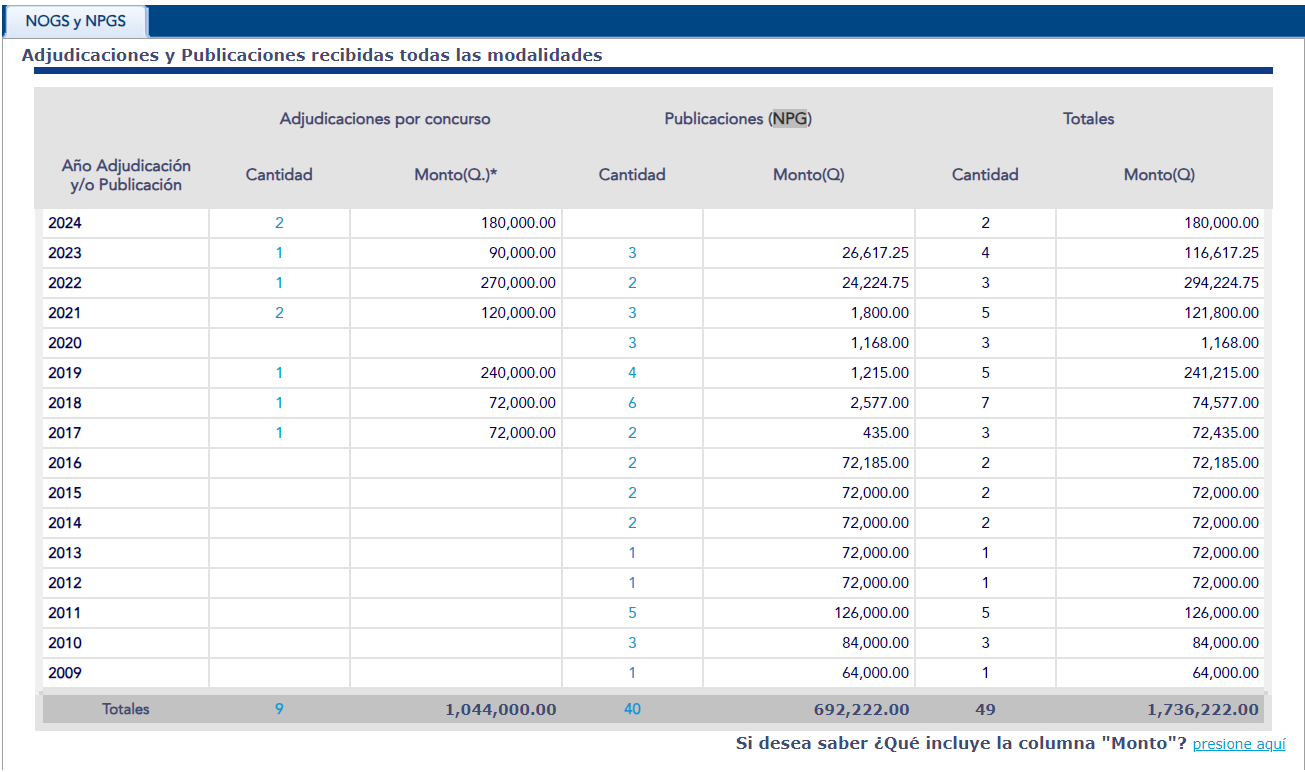Open 2013 publicaciones quantity link 1
Image resolution: width=1305 pixels, height=772 pixels.
tap(632, 553)
